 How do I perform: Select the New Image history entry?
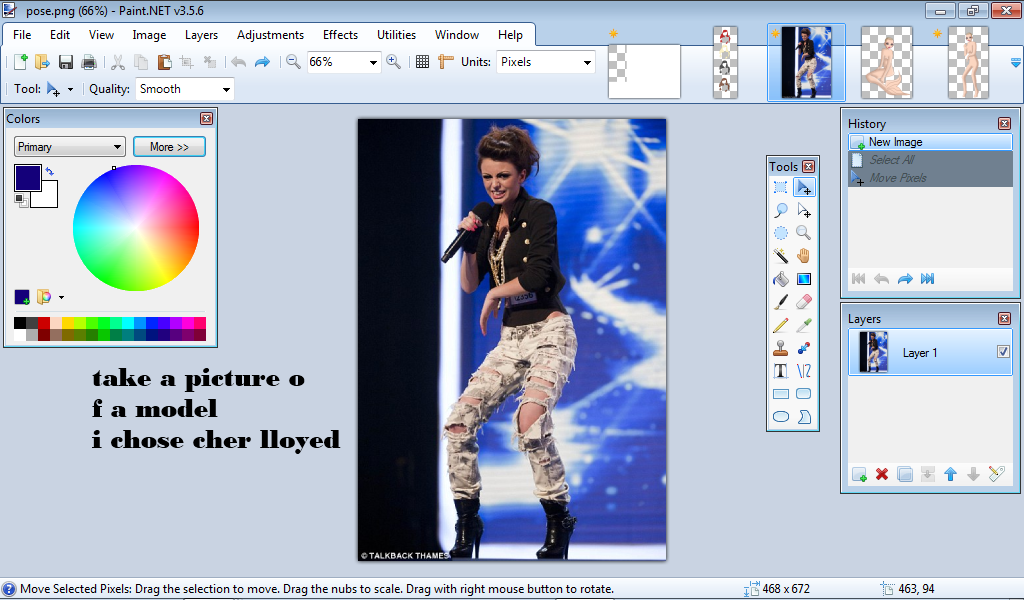930,142
